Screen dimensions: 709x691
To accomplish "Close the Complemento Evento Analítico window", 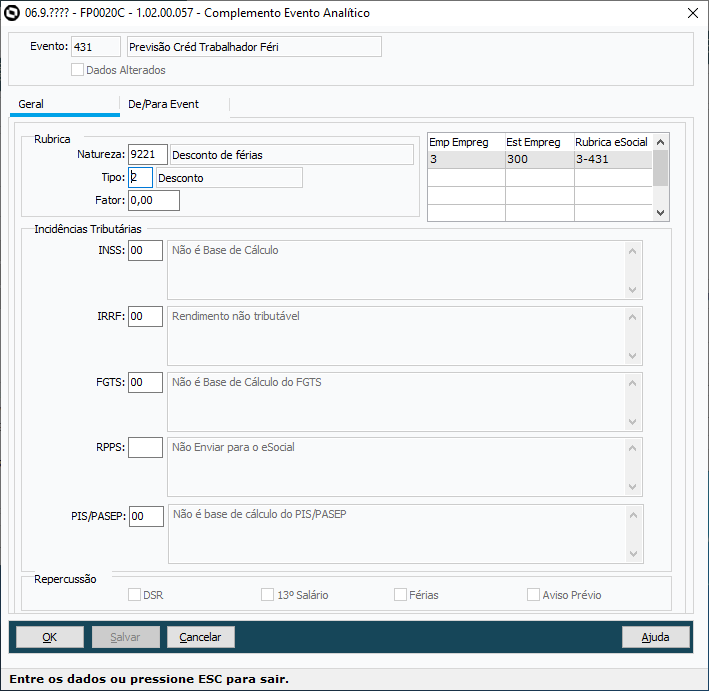I will tap(693, 13).
